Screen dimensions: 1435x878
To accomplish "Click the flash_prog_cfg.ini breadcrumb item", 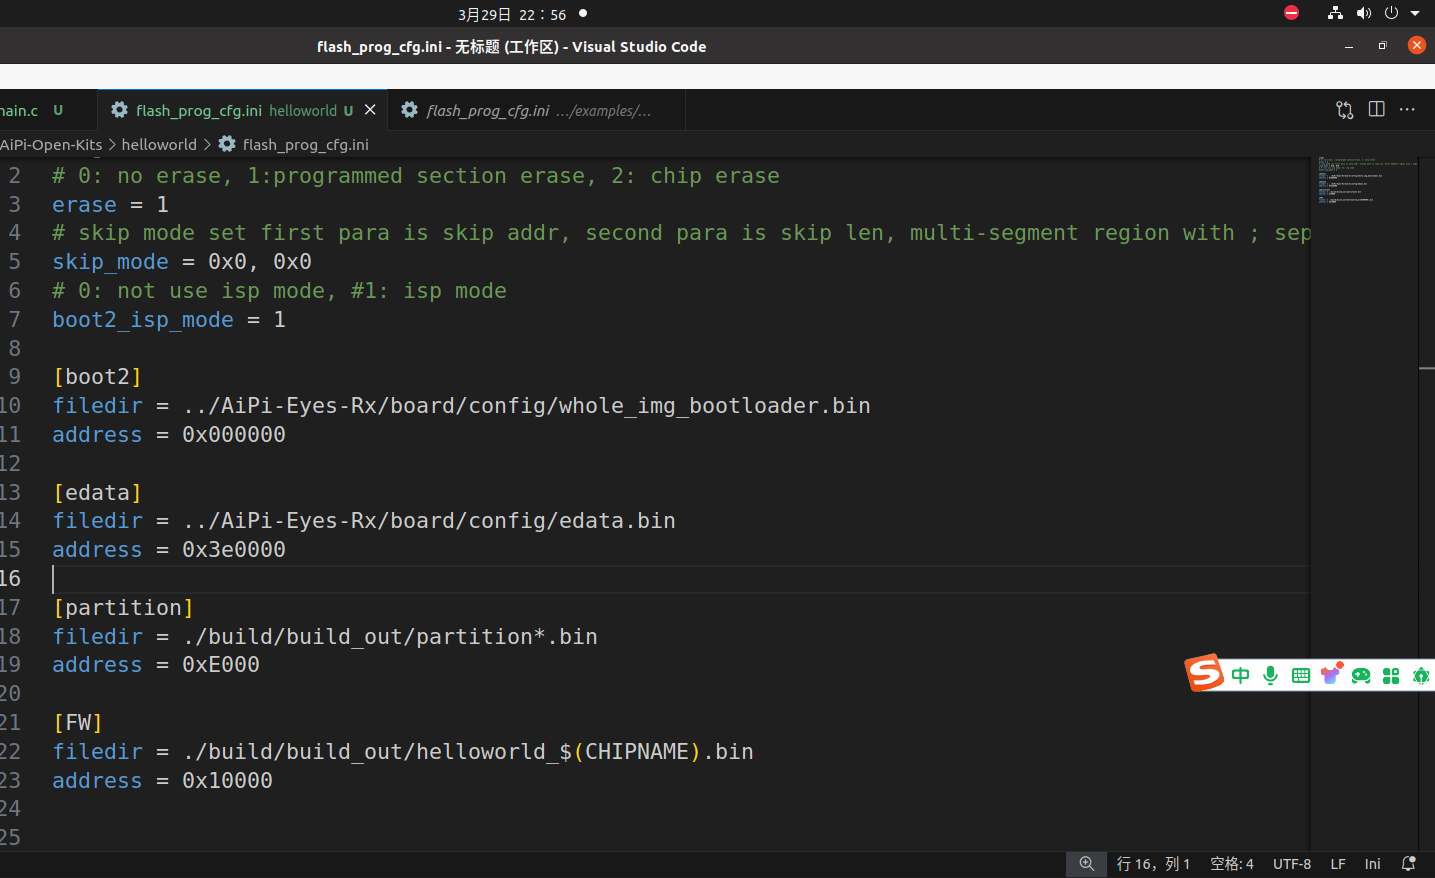I will (294, 145).
